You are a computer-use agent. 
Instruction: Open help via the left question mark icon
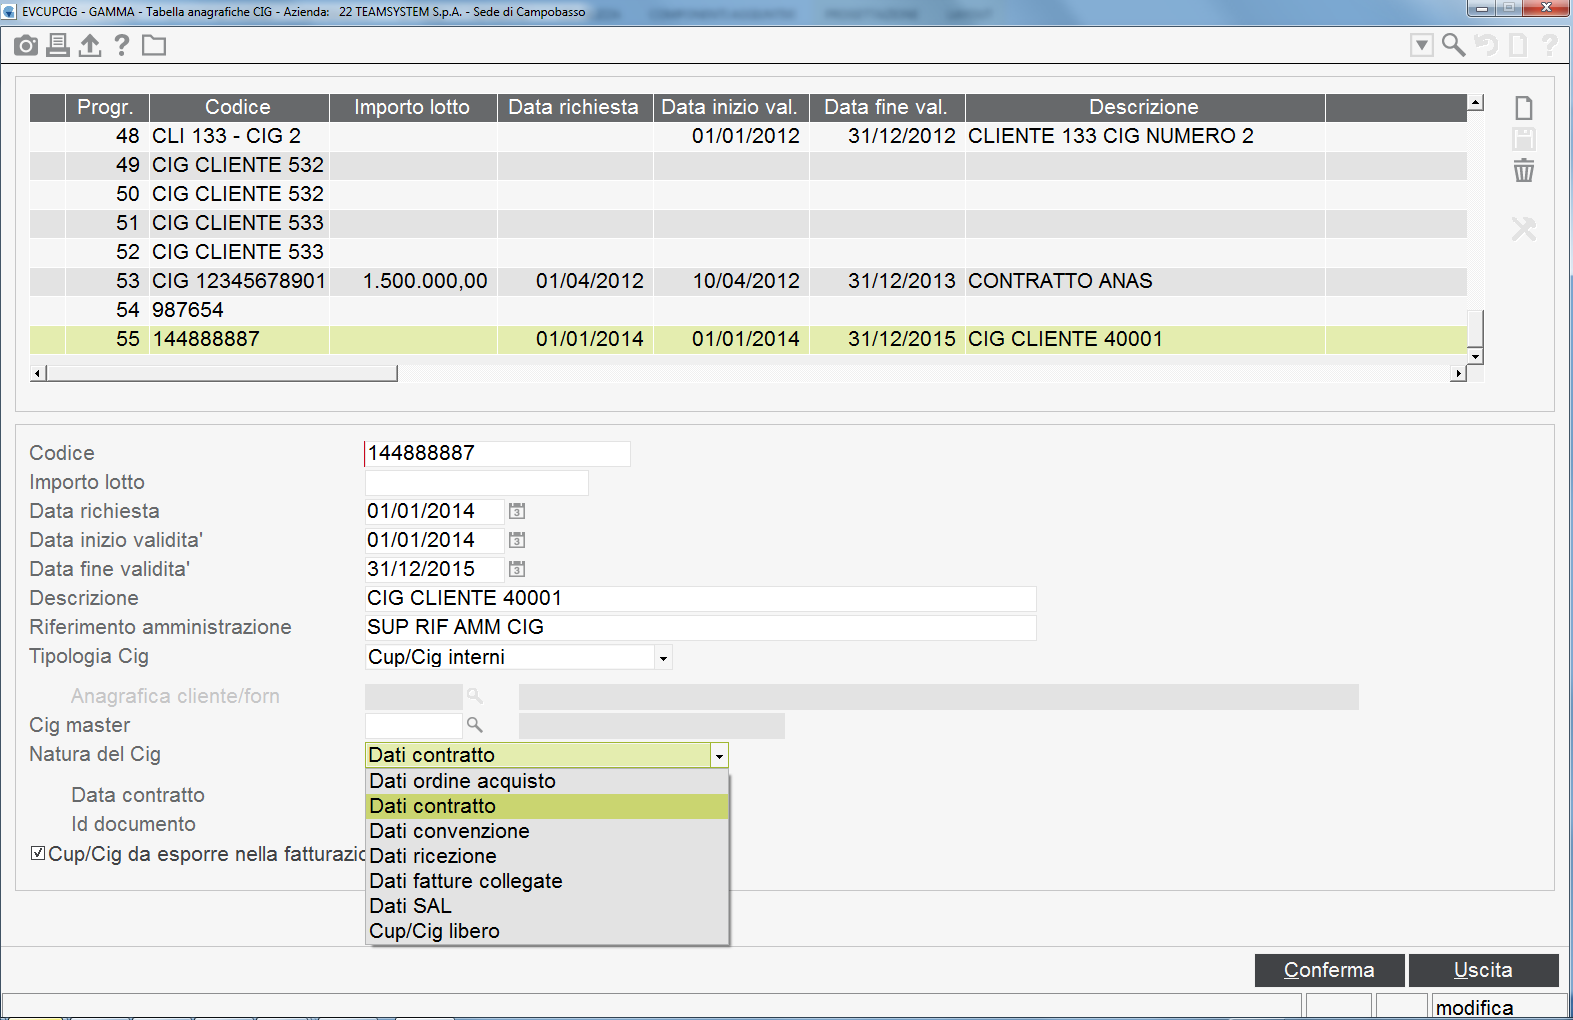pyautogui.click(x=122, y=45)
